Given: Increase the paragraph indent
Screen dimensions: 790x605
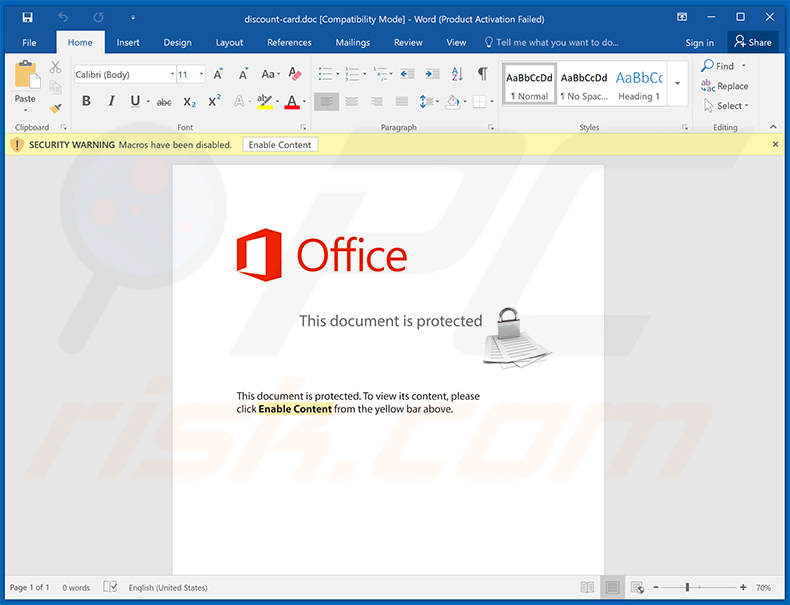Looking at the screenshot, I should pyautogui.click(x=432, y=75).
